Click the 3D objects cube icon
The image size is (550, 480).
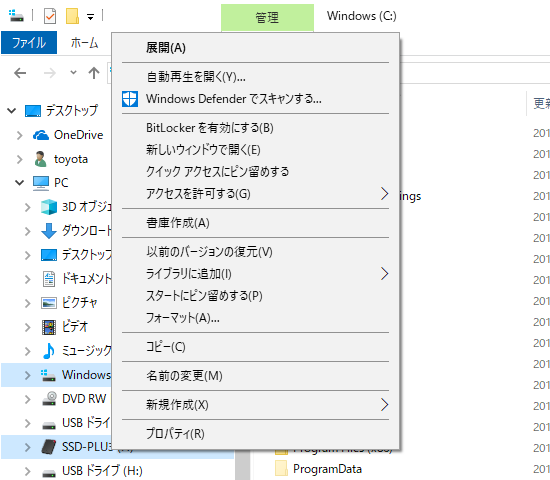[49, 207]
